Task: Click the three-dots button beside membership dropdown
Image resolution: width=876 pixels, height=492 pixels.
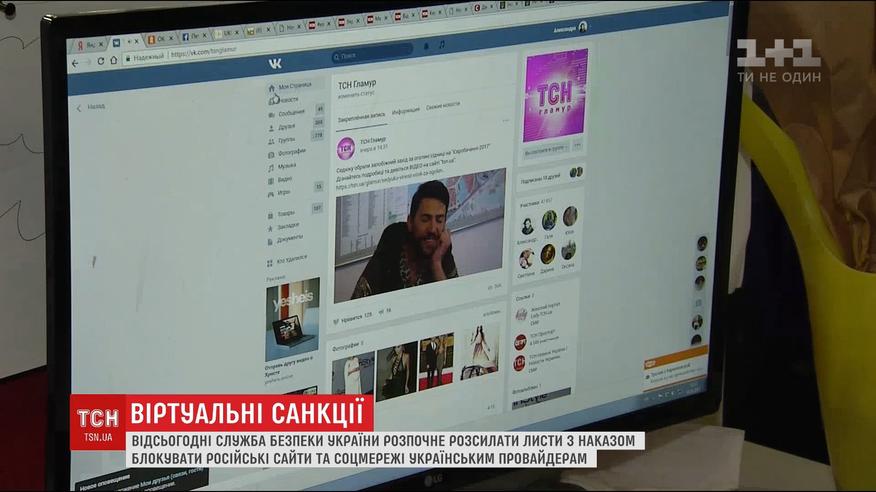Action: click(x=578, y=145)
